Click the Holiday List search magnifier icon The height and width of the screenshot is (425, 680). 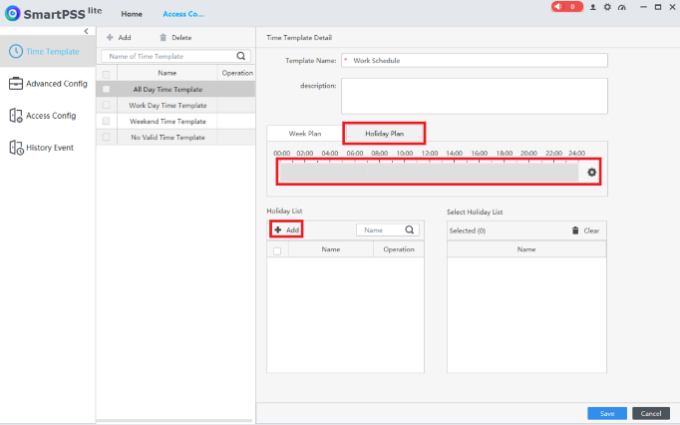[x=409, y=229]
